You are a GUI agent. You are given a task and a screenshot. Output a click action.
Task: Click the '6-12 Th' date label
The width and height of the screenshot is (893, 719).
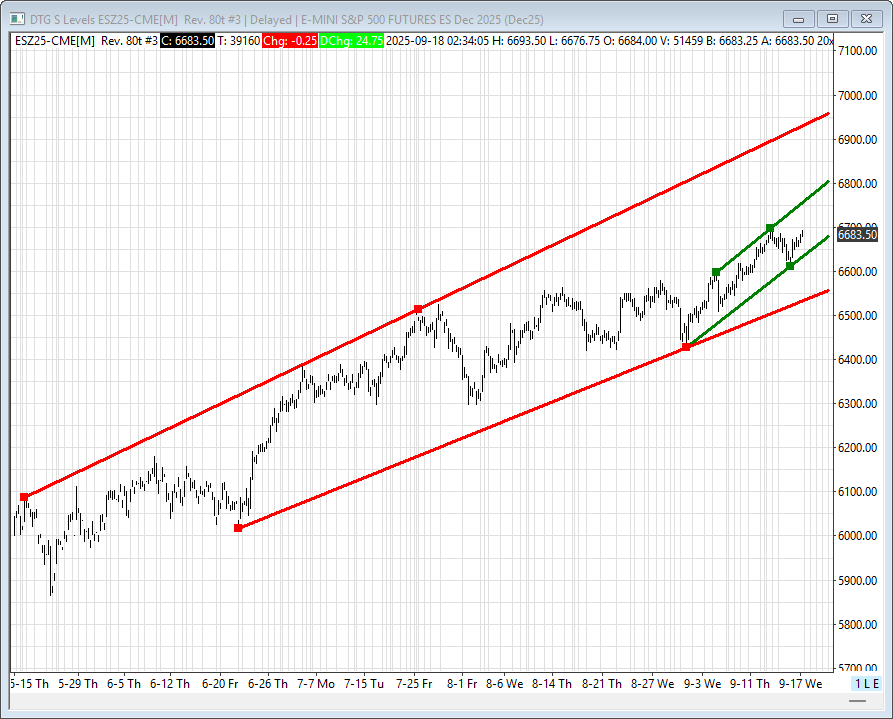point(170,684)
